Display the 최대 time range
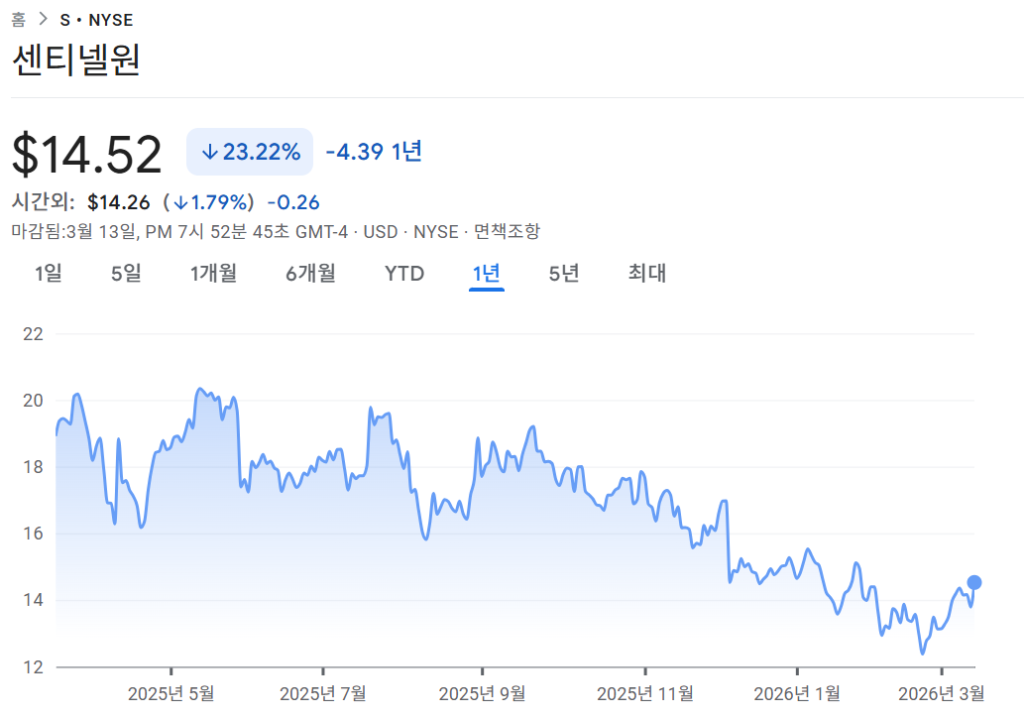 point(646,273)
